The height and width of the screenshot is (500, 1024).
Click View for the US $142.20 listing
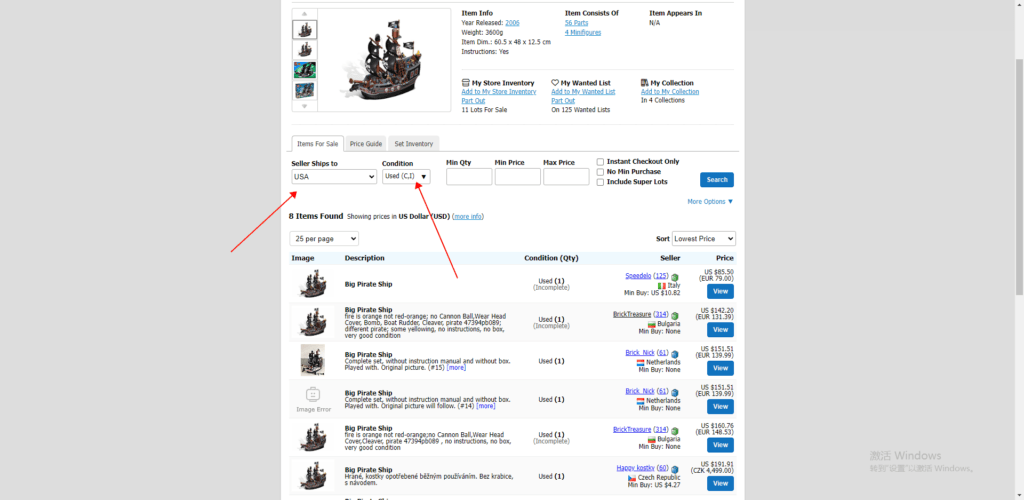[x=720, y=330]
